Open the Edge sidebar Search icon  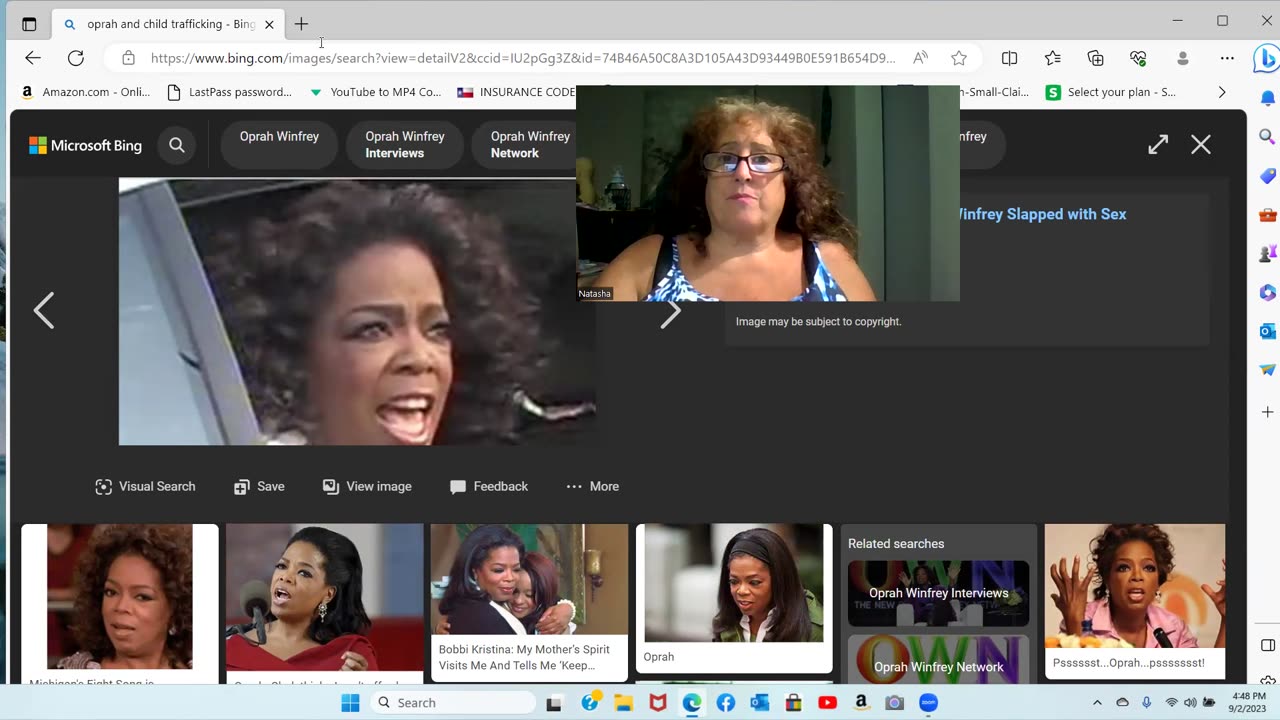pyautogui.click(x=1267, y=137)
